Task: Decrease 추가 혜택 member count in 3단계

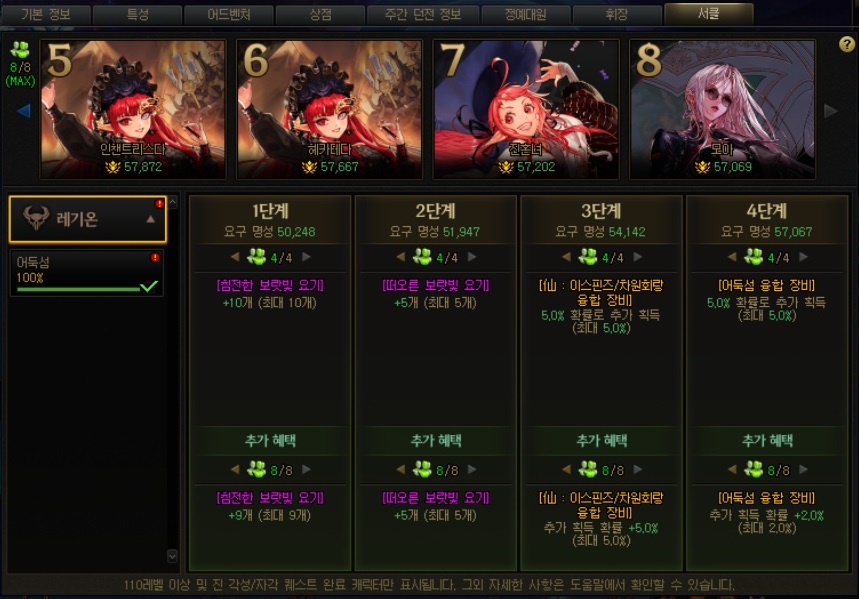Action: 566,469
